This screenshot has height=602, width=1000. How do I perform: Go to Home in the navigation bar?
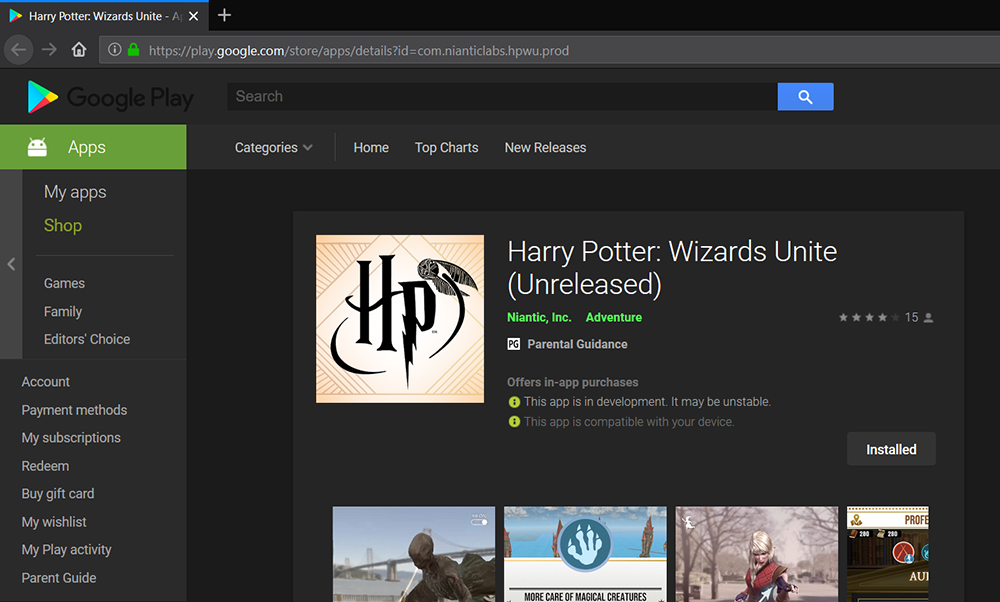(371, 147)
